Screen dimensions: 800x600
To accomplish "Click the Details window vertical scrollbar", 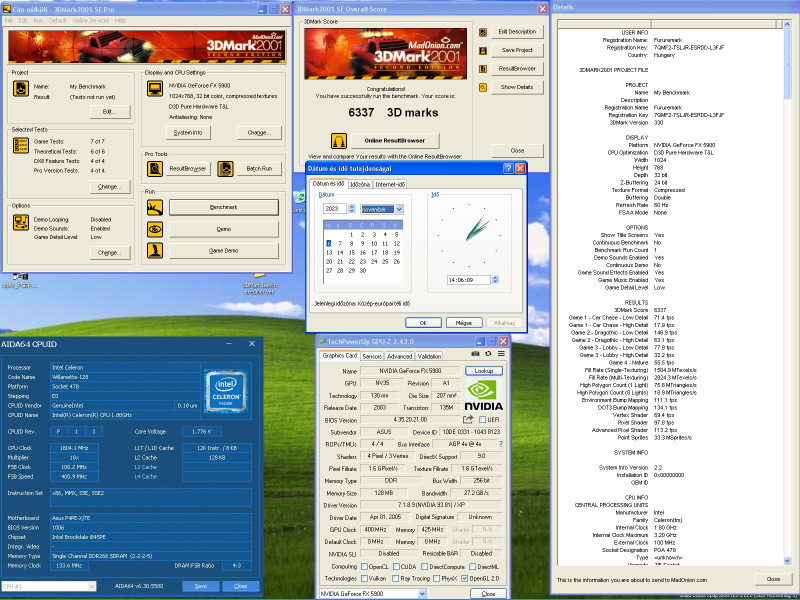I will pos(787,292).
